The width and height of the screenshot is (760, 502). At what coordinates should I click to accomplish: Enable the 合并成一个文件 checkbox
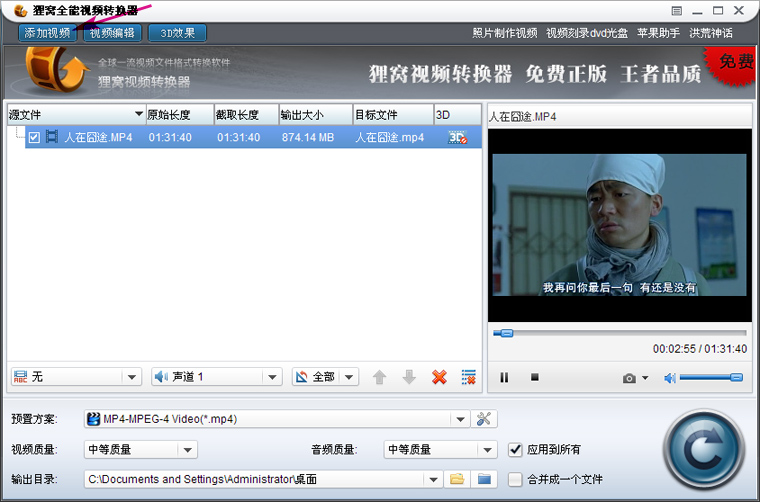515,480
